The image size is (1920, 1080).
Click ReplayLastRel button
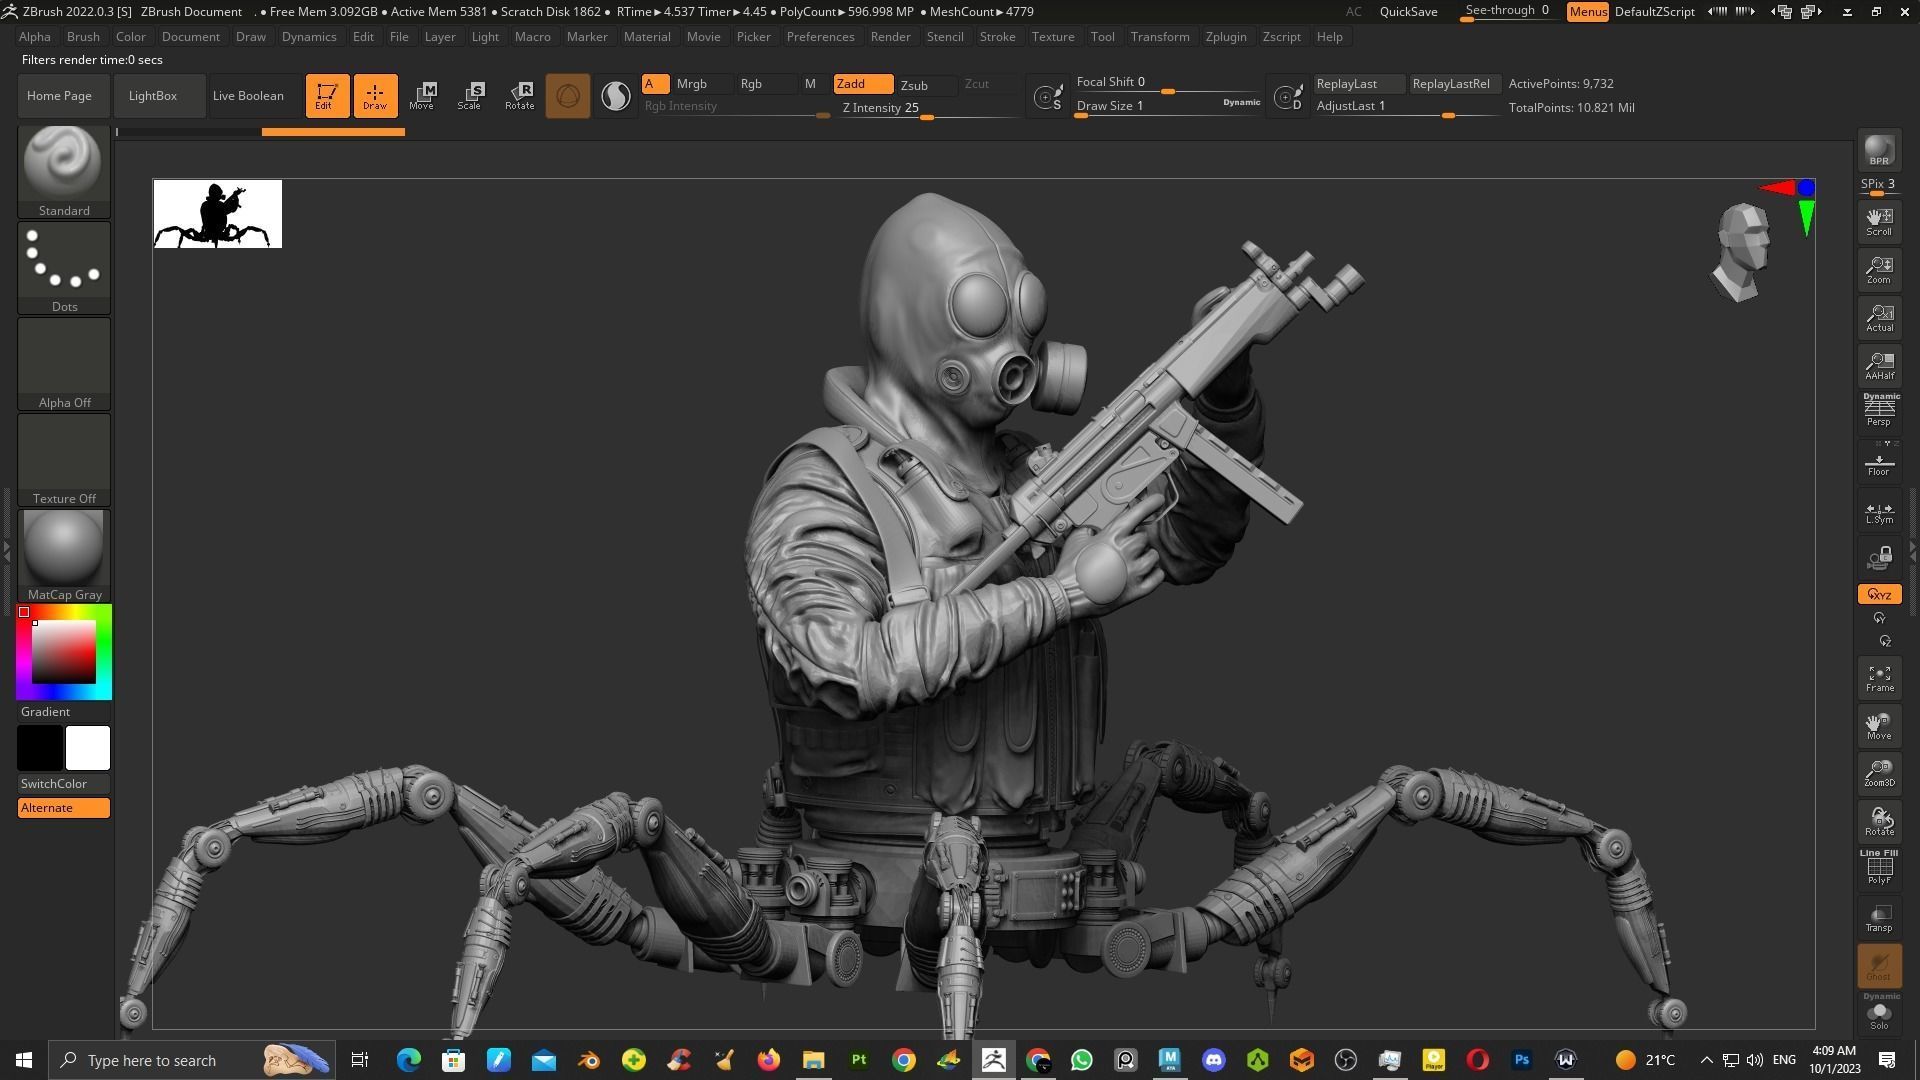click(x=1454, y=84)
